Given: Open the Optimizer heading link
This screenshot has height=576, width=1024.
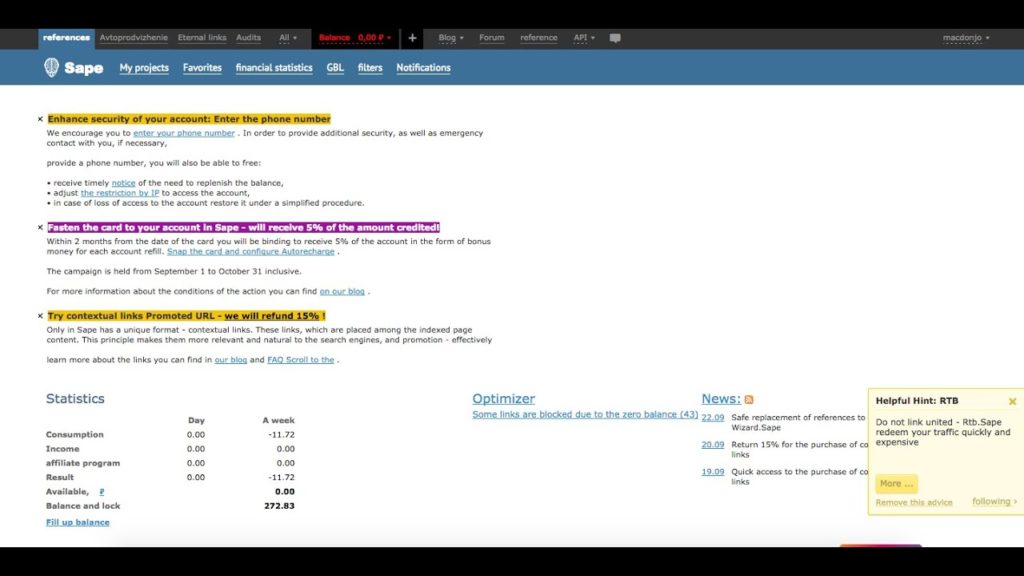Looking at the screenshot, I should click(x=504, y=398).
